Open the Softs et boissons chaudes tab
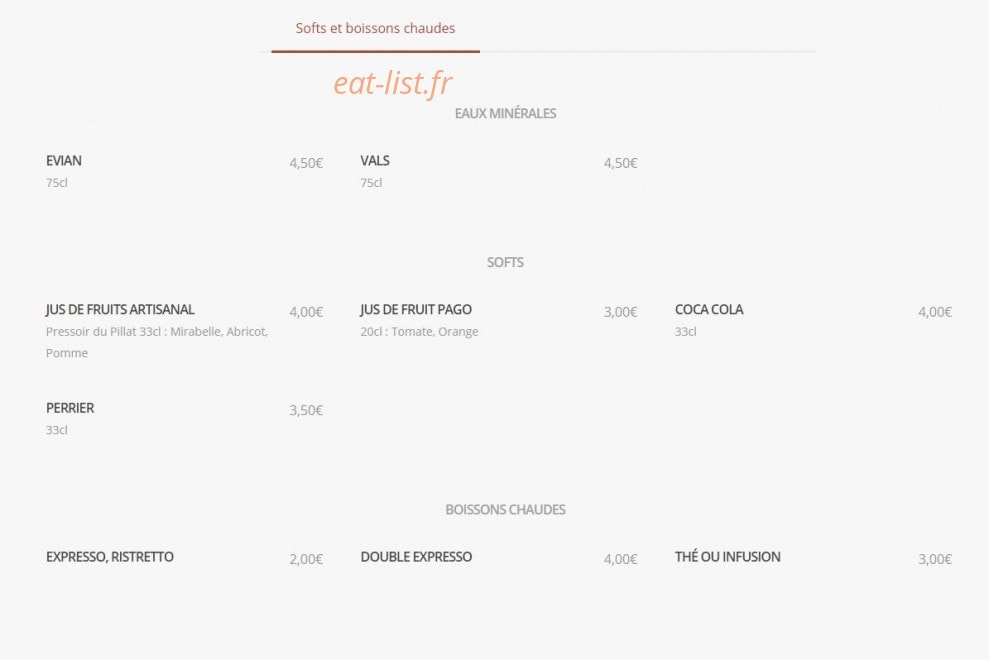 click(x=375, y=28)
